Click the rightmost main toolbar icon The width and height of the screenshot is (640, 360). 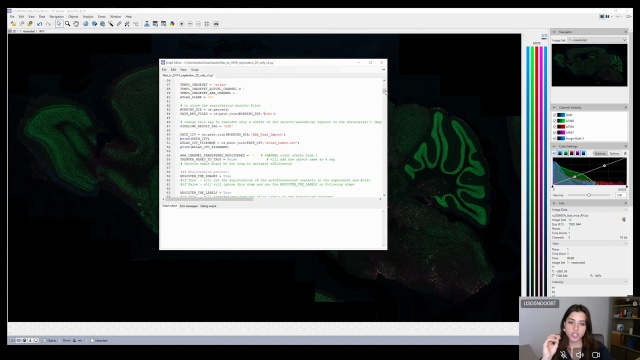point(216,24)
